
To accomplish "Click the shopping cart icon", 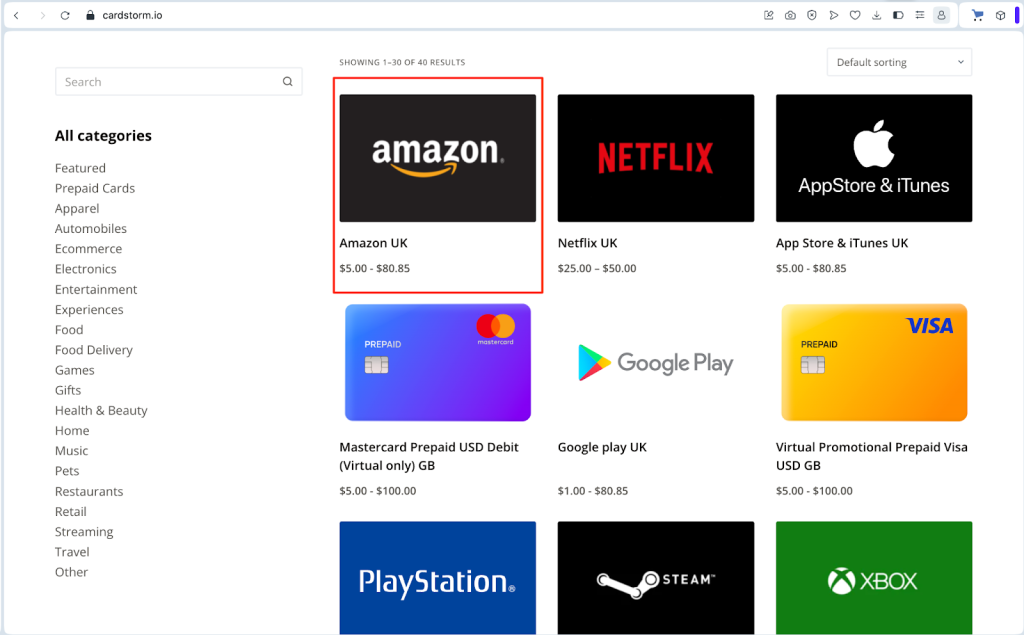I will point(978,15).
